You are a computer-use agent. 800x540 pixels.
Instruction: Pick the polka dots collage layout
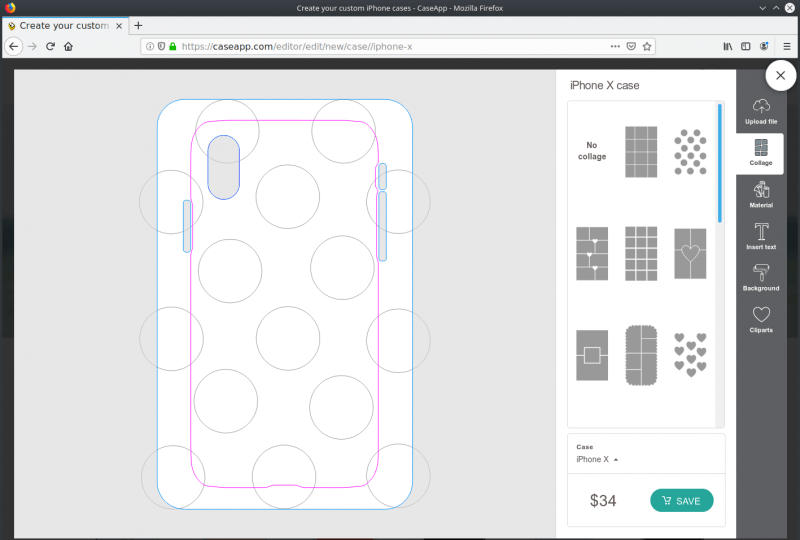tap(690, 152)
